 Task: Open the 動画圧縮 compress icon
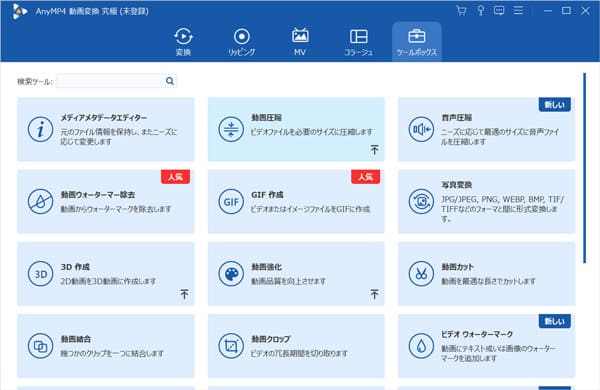coord(231,129)
